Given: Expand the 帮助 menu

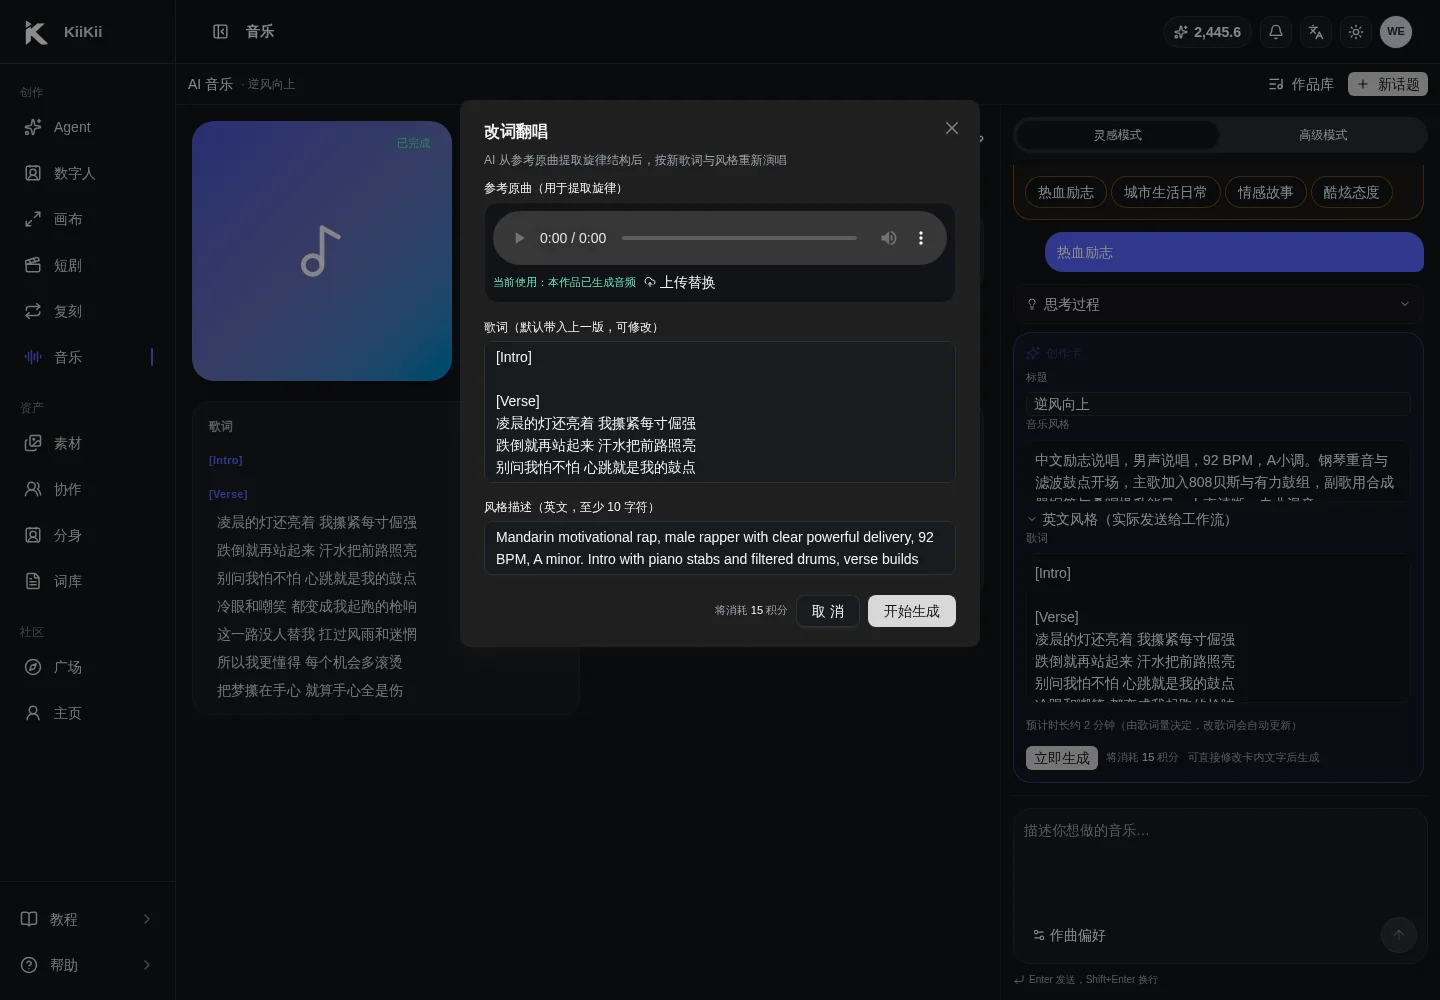Looking at the screenshot, I should pos(87,965).
